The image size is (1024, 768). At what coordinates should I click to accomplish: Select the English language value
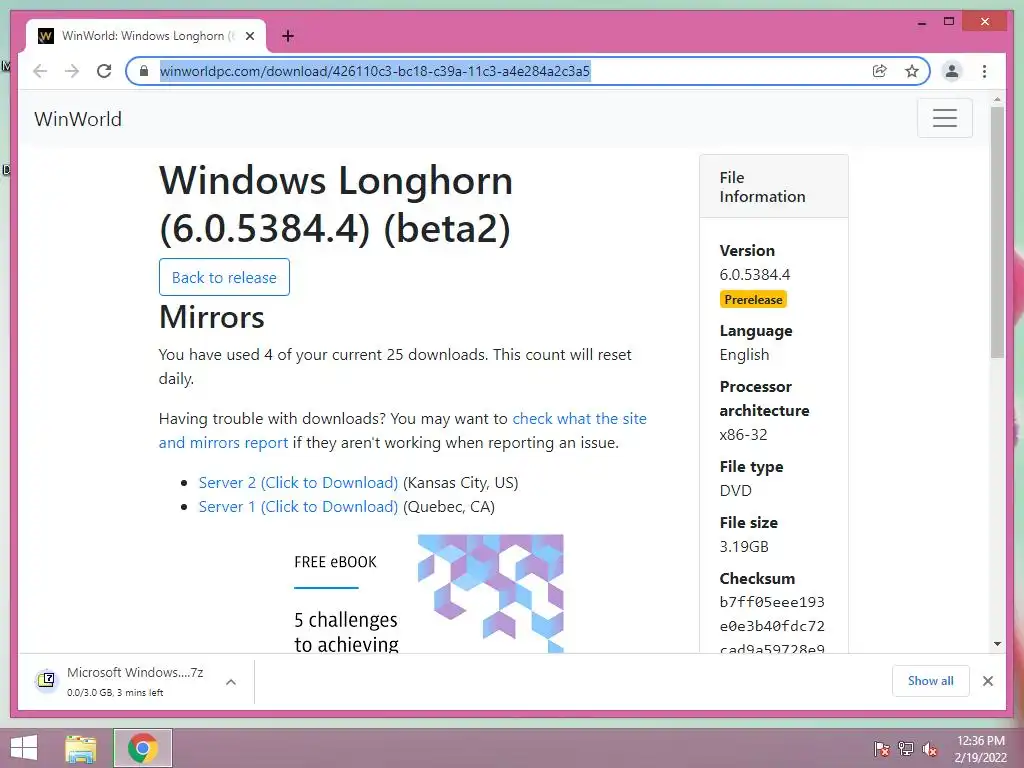coord(744,355)
